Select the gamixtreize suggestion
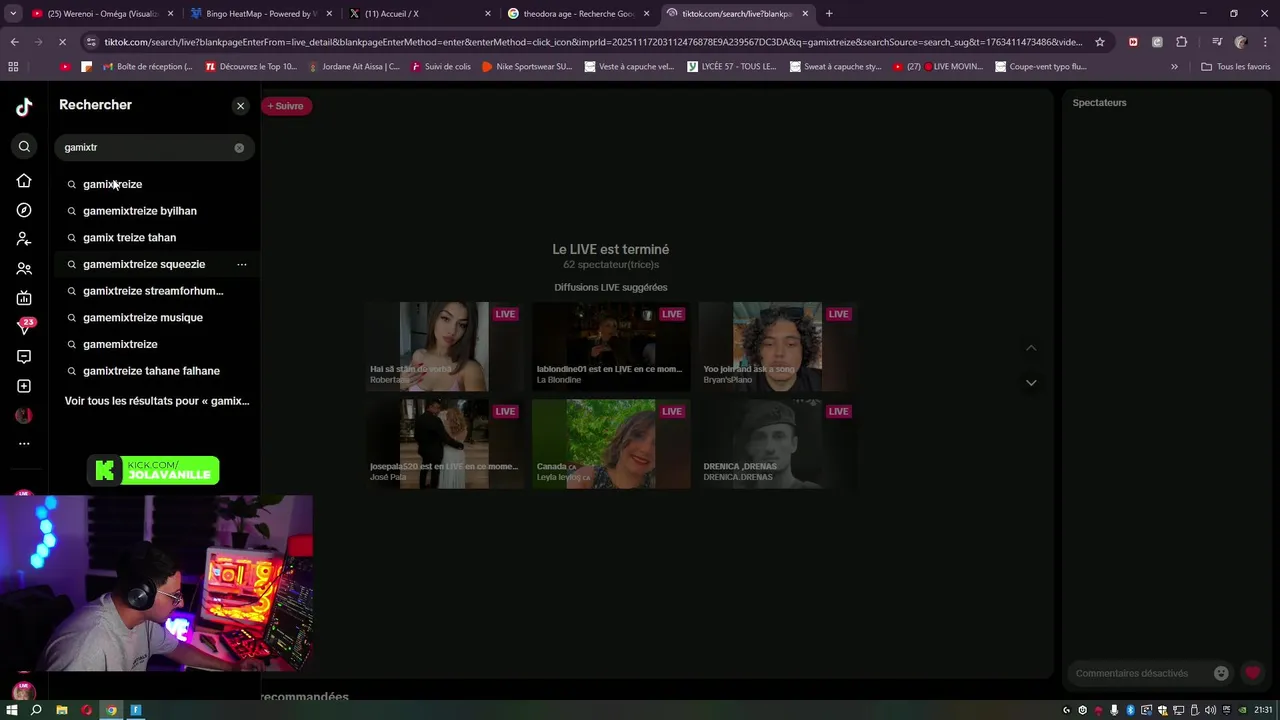 tap(112, 184)
